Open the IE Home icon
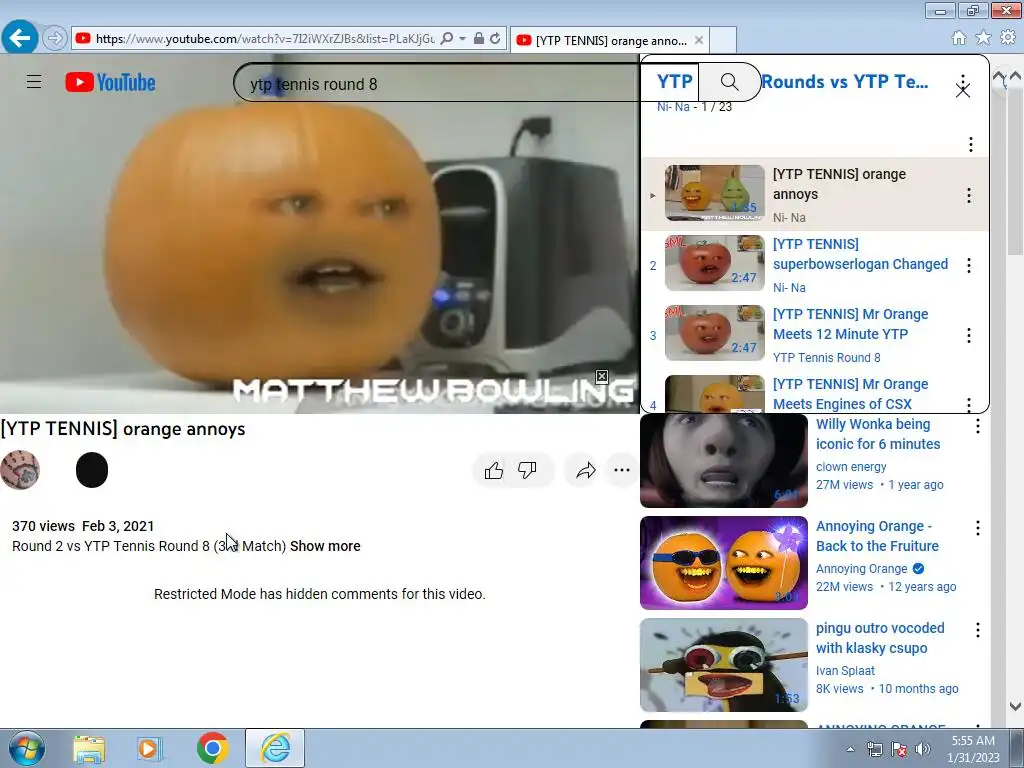Screen dimensions: 1024x768 (x=959, y=38)
